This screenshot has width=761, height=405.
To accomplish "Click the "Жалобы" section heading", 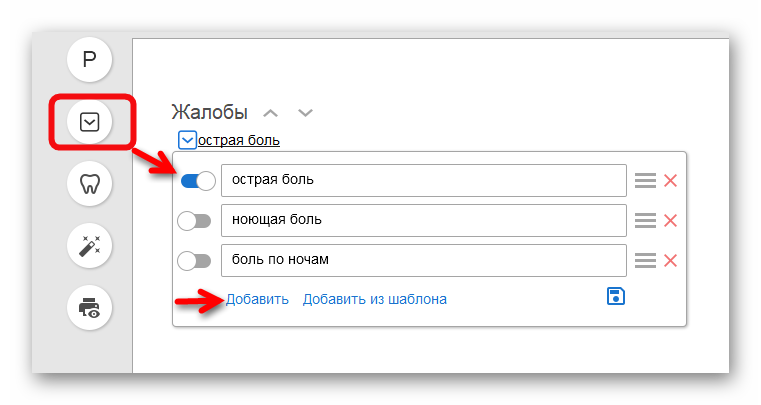I will point(210,112).
